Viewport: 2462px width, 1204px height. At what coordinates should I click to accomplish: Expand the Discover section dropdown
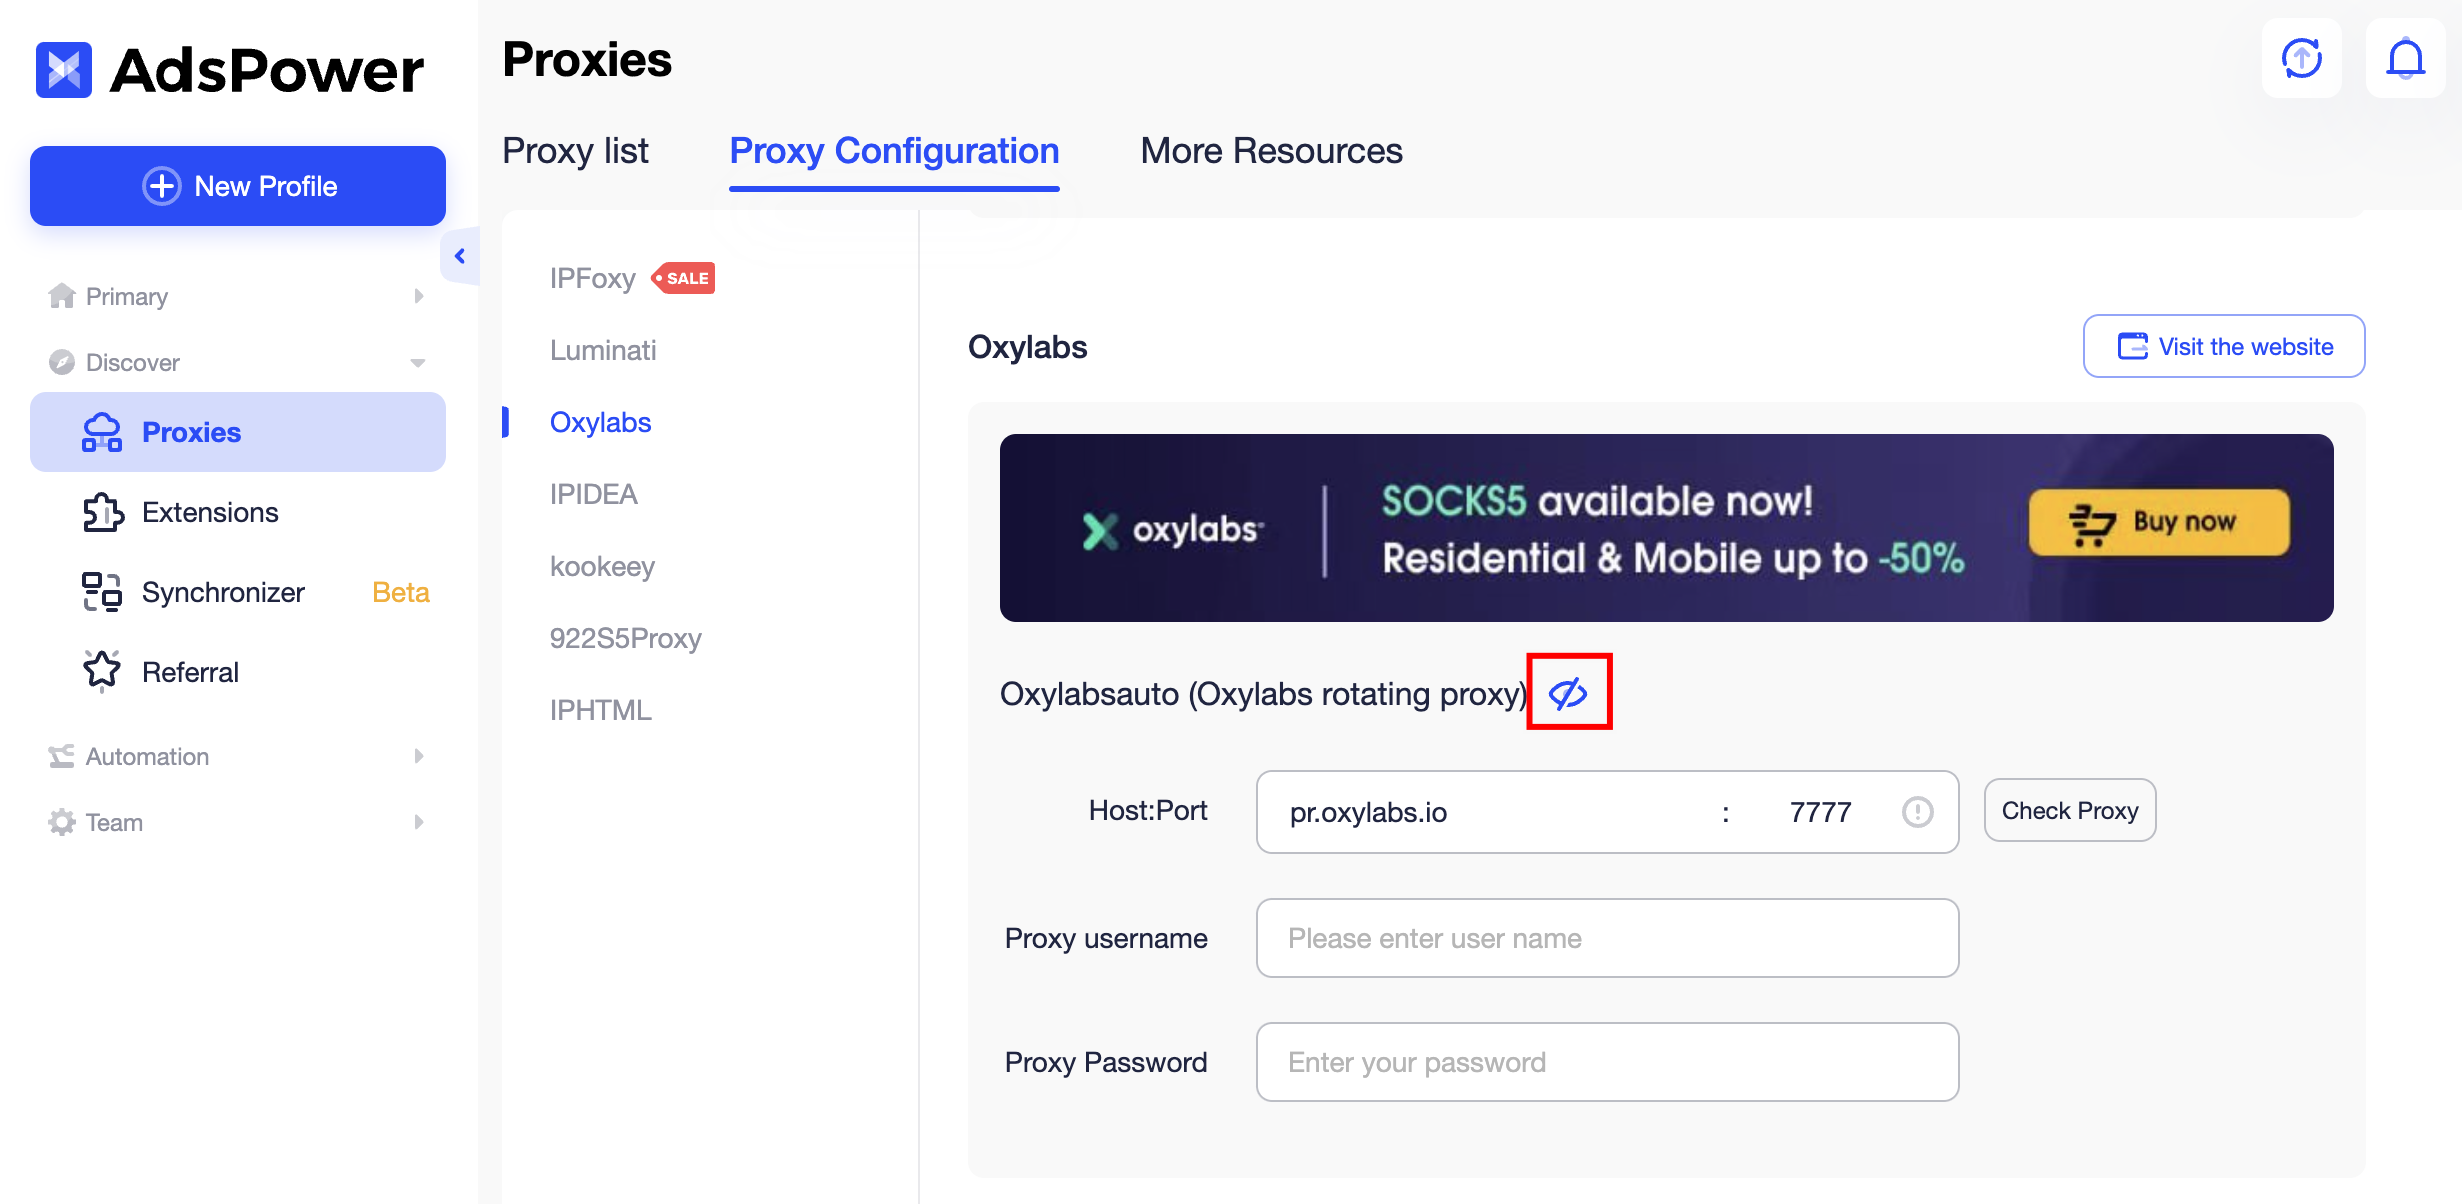[419, 362]
